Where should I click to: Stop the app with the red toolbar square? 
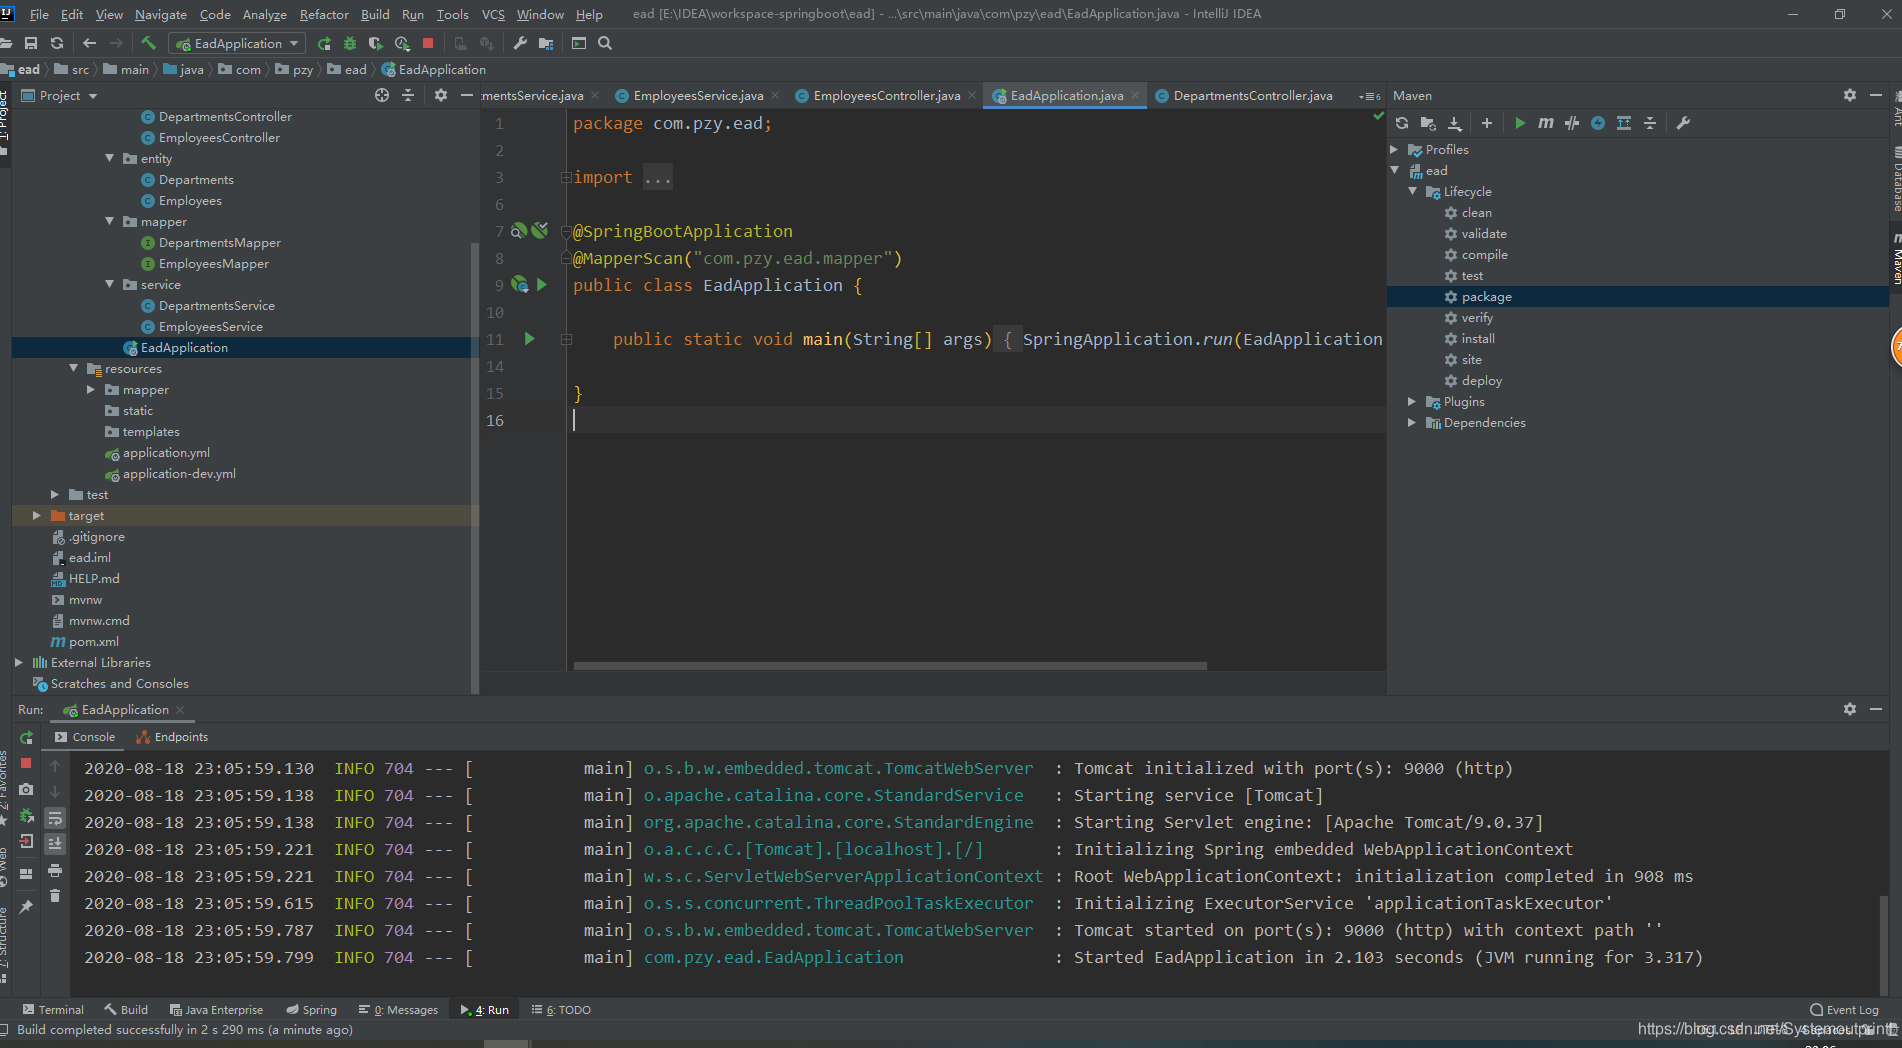[x=428, y=43]
